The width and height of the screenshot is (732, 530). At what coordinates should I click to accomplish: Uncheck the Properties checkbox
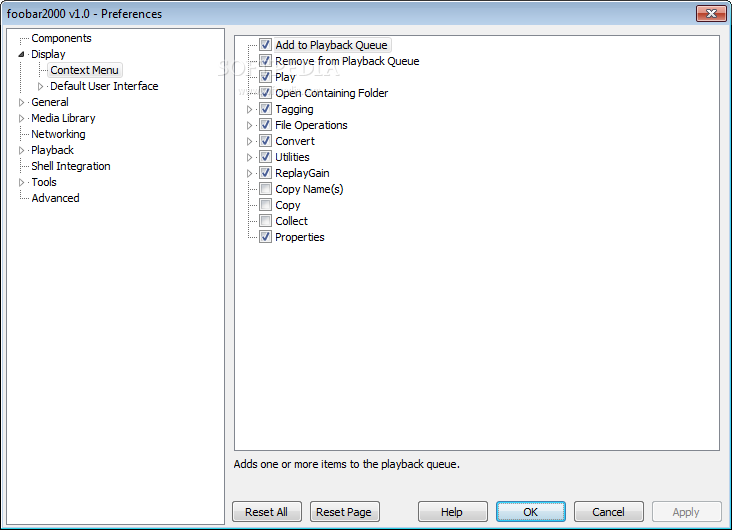[265, 237]
